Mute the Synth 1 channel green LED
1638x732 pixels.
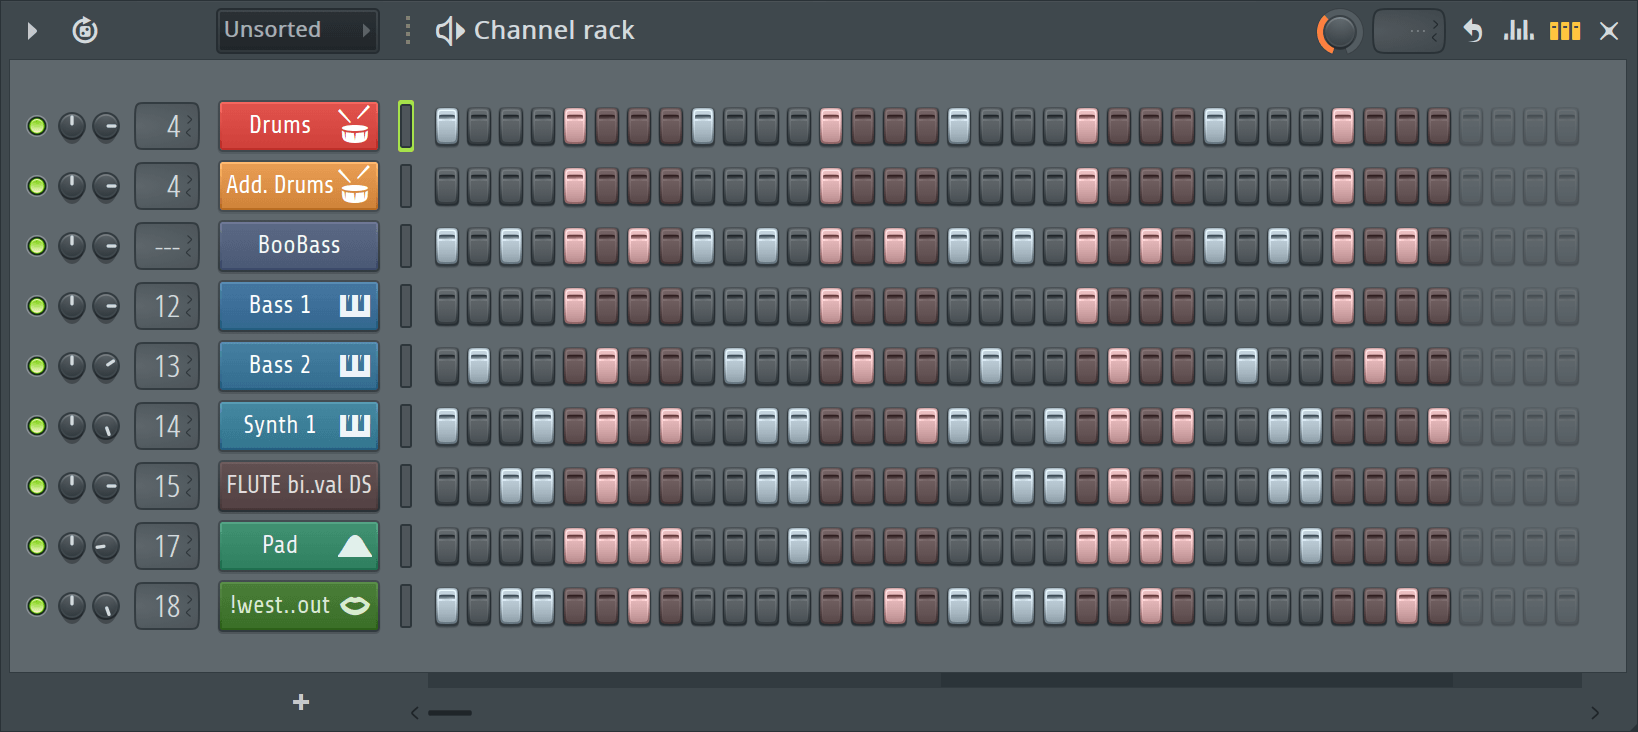(37, 426)
